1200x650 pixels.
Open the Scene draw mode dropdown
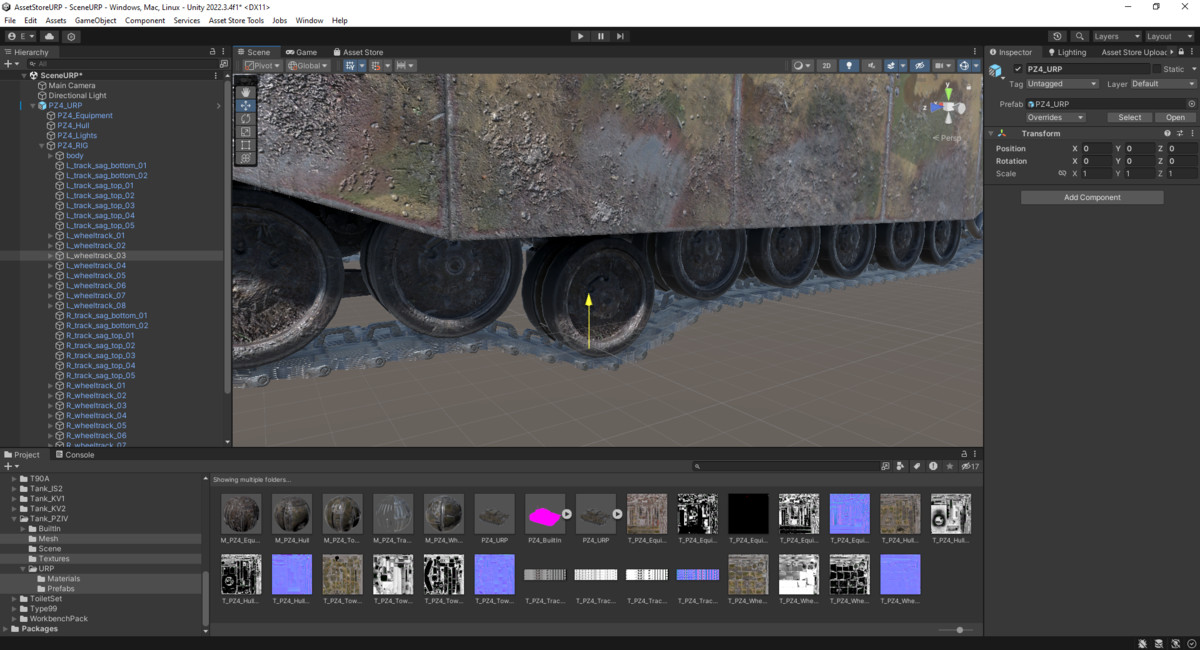pyautogui.click(x=802, y=65)
